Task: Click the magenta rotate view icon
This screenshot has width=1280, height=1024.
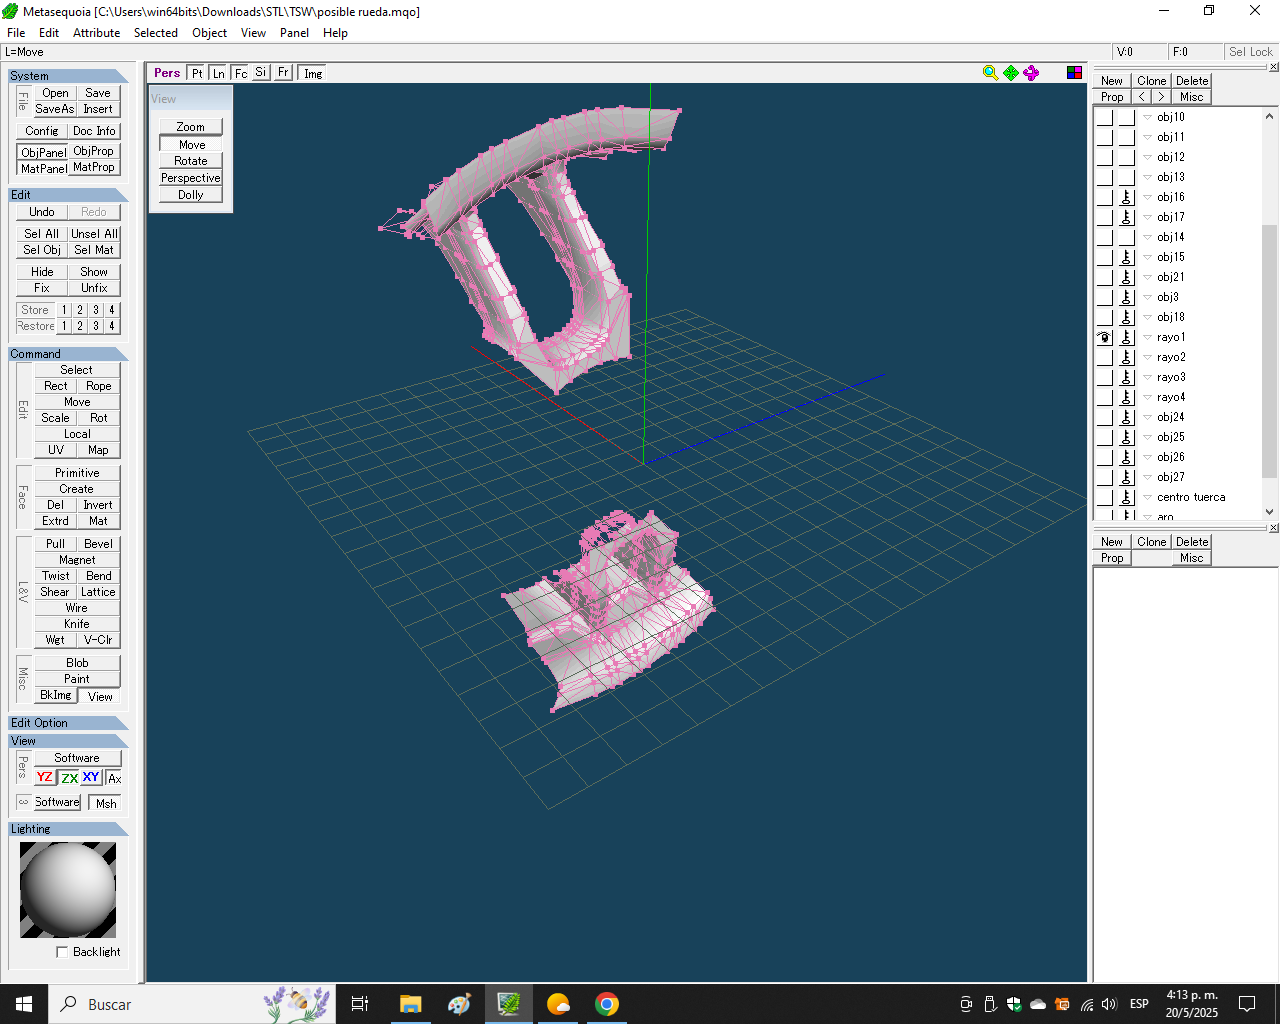Action: click(x=1031, y=73)
